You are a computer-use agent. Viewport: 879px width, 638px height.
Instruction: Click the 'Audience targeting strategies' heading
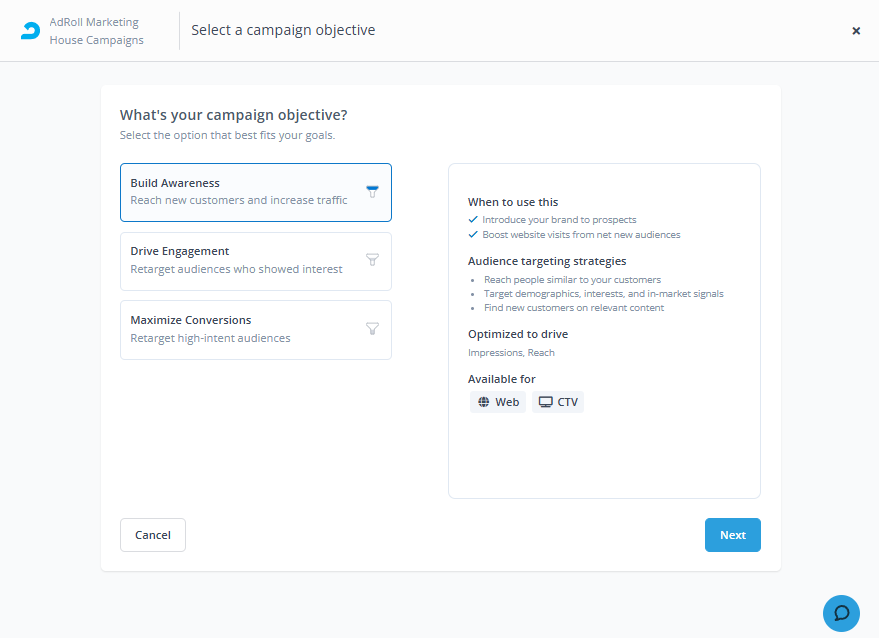[547, 261]
